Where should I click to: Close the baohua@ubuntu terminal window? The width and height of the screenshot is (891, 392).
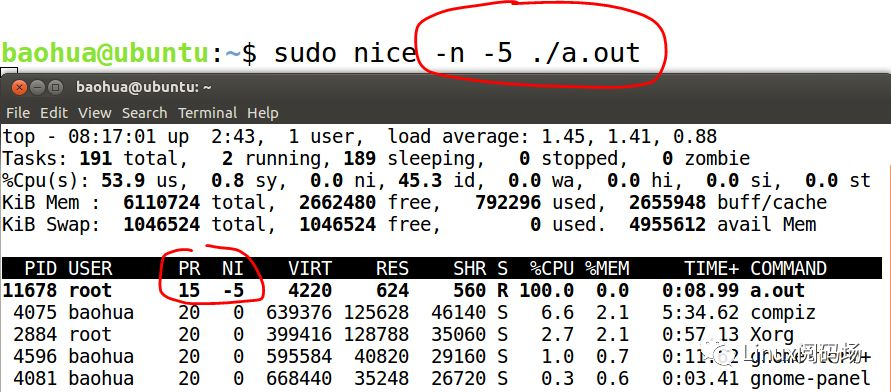coord(19,87)
